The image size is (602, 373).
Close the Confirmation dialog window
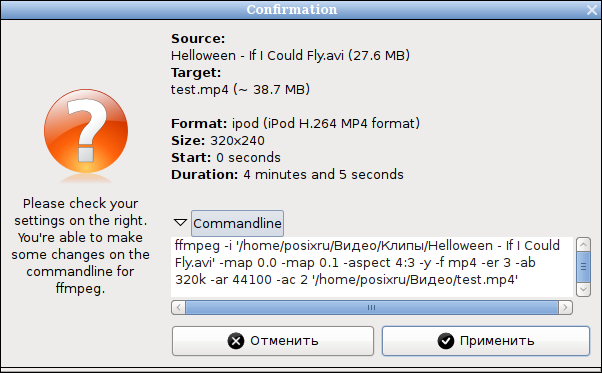click(x=592, y=10)
